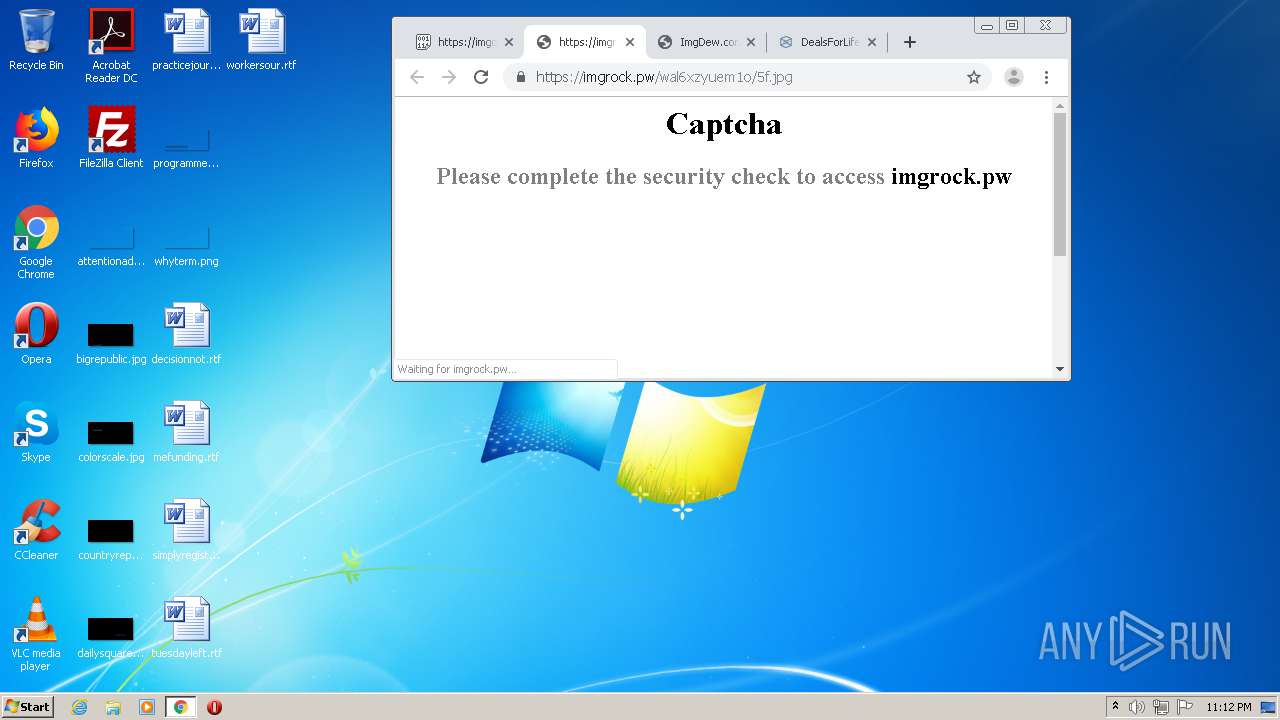
Task: Switch to the ImgDew.com tab
Action: tap(706, 42)
